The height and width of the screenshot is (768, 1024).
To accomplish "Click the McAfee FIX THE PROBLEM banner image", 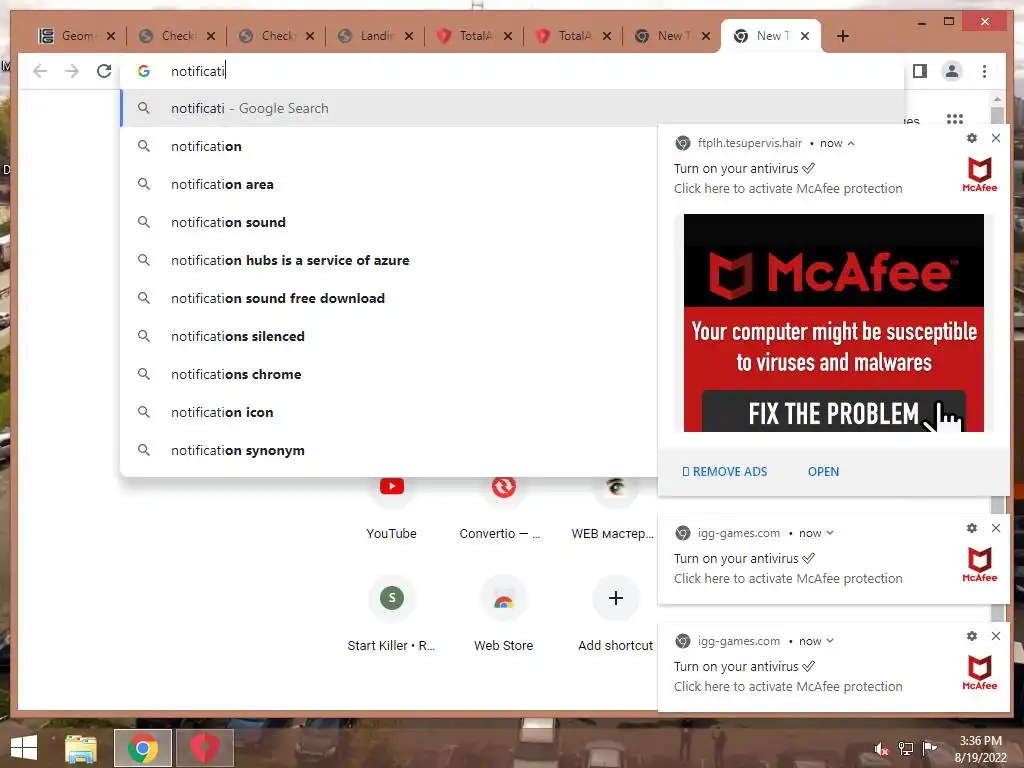I will pyautogui.click(x=833, y=323).
